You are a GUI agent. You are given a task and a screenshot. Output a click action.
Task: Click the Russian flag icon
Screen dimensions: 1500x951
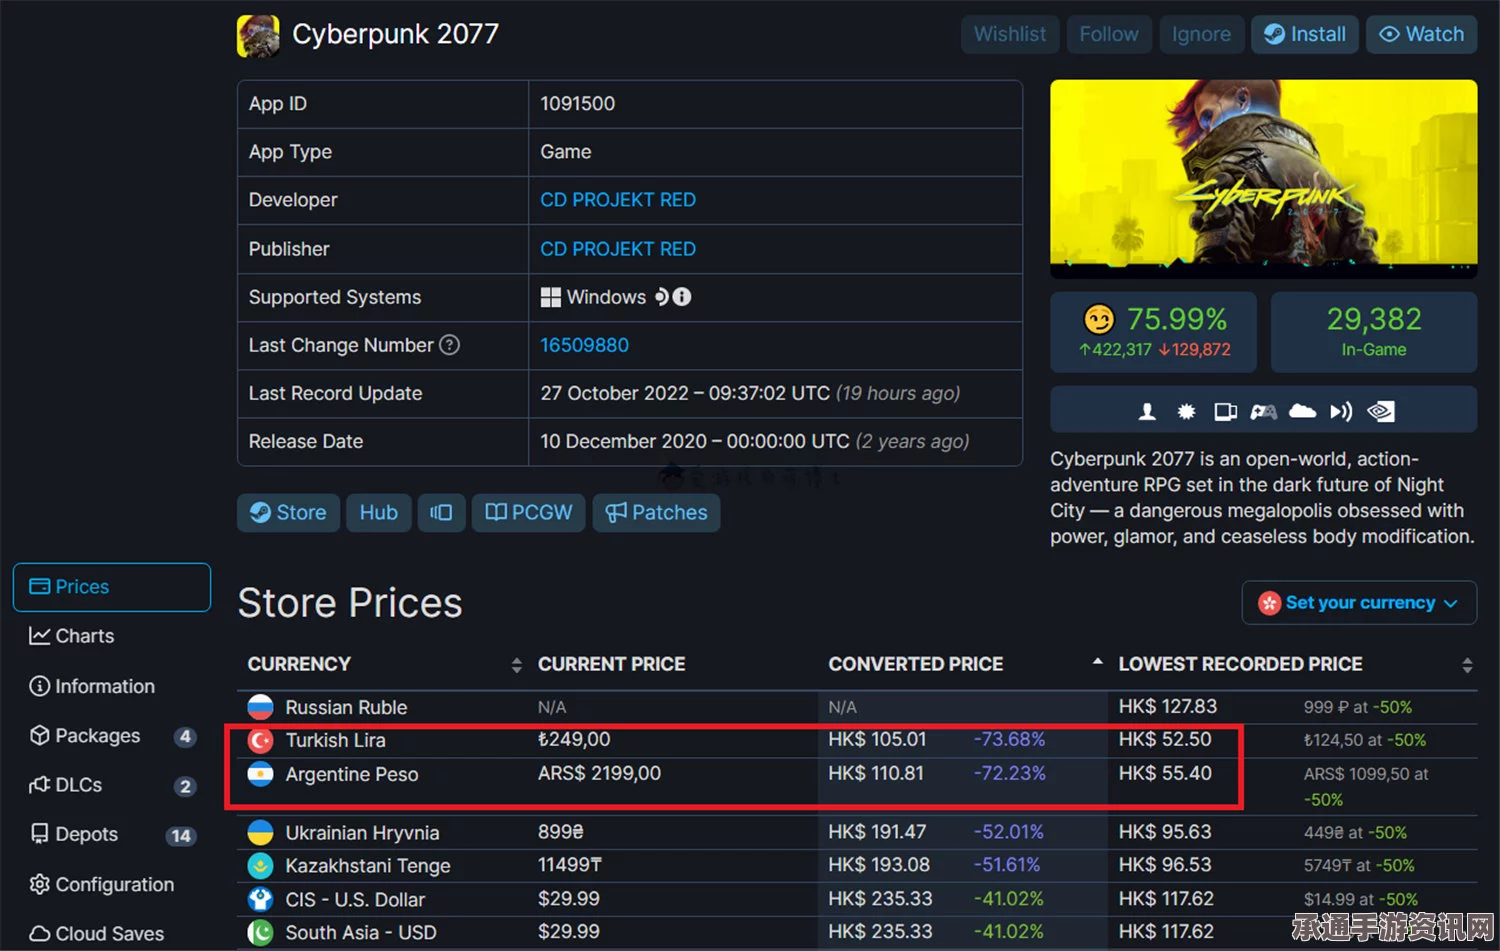(x=260, y=707)
